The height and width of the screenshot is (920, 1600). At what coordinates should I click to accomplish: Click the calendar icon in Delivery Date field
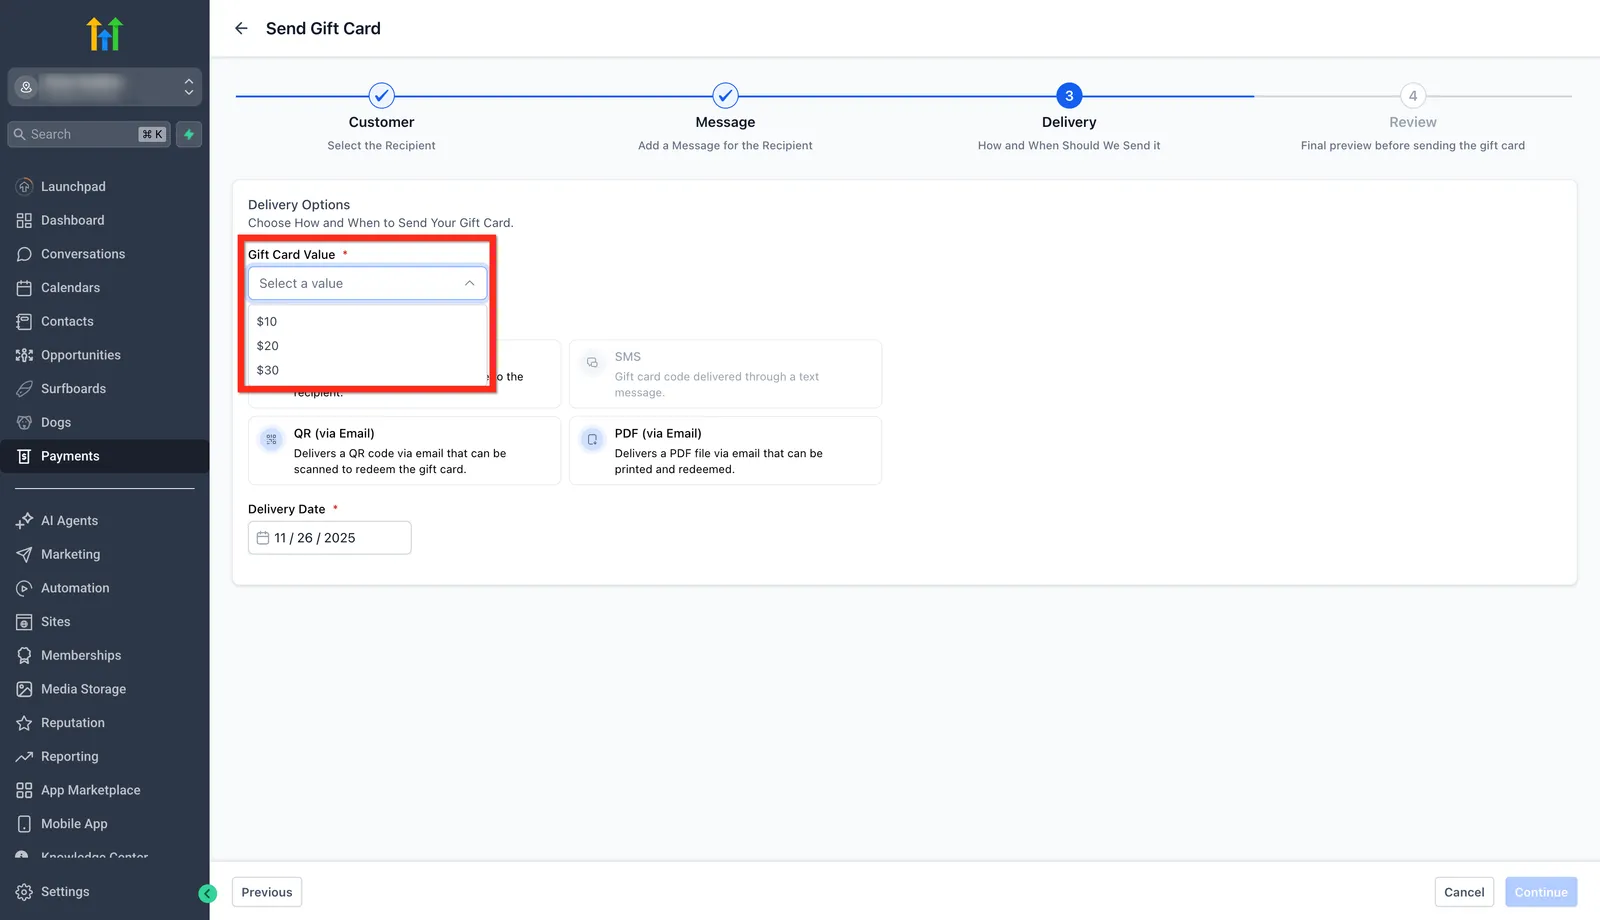coord(263,538)
